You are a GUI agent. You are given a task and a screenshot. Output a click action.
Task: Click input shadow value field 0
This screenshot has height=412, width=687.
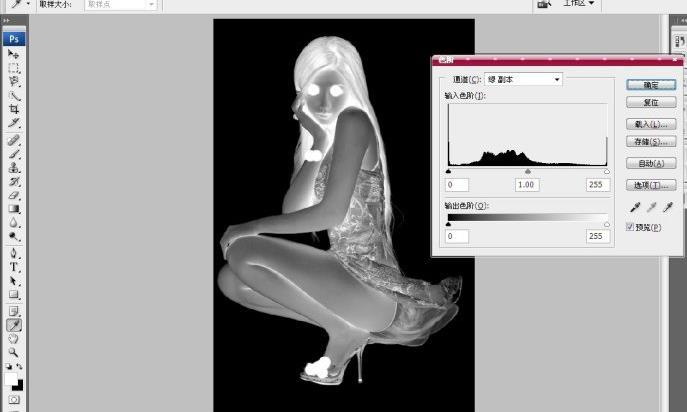click(457, 185)
